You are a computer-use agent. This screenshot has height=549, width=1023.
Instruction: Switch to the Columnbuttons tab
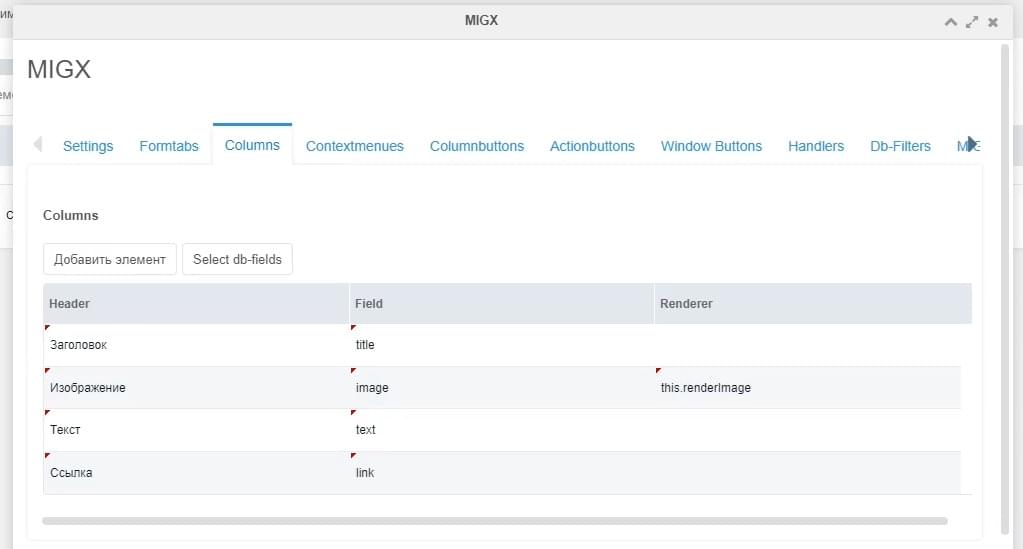pyautogui.click(x=477, y=146)
